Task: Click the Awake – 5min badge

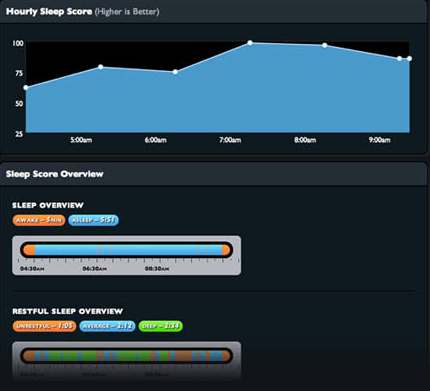Action: [x=39, y=220]
